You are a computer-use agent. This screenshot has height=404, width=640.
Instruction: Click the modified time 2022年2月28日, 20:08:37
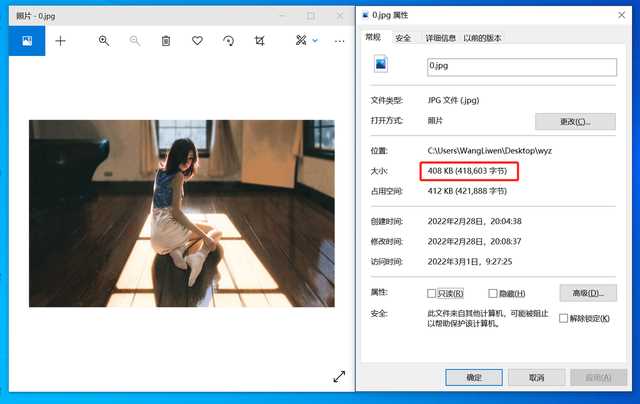(x=474, y=241)
